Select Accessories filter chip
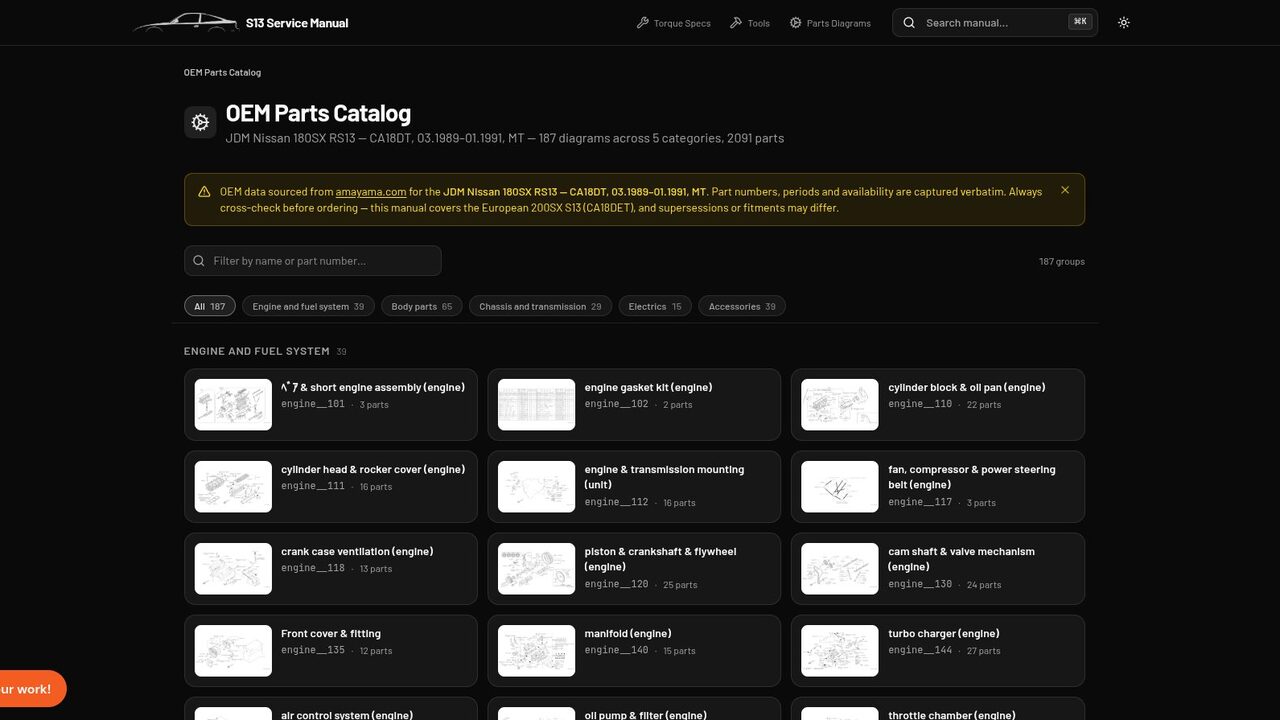The height and width of the screenshot is (720, 1280). (742, 306)
